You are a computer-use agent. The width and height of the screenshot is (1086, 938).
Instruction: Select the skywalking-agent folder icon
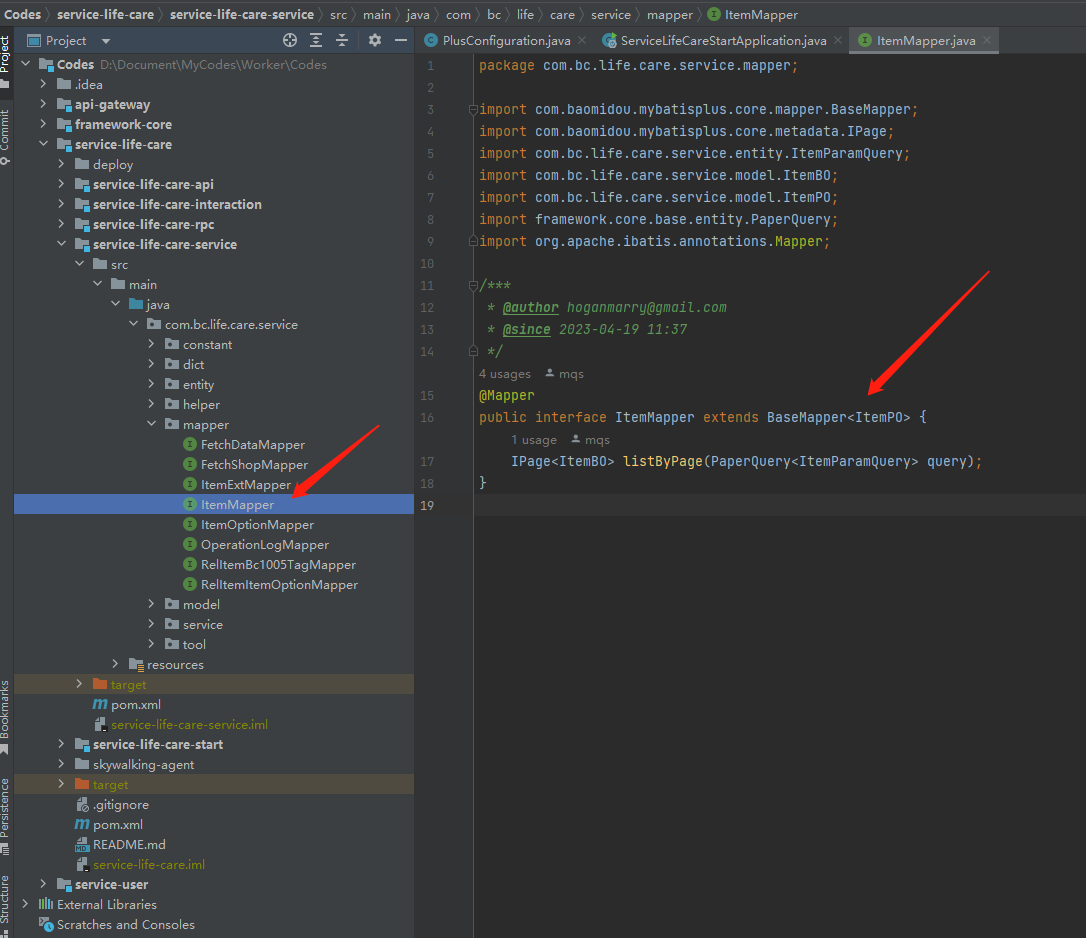coord(82,764)
